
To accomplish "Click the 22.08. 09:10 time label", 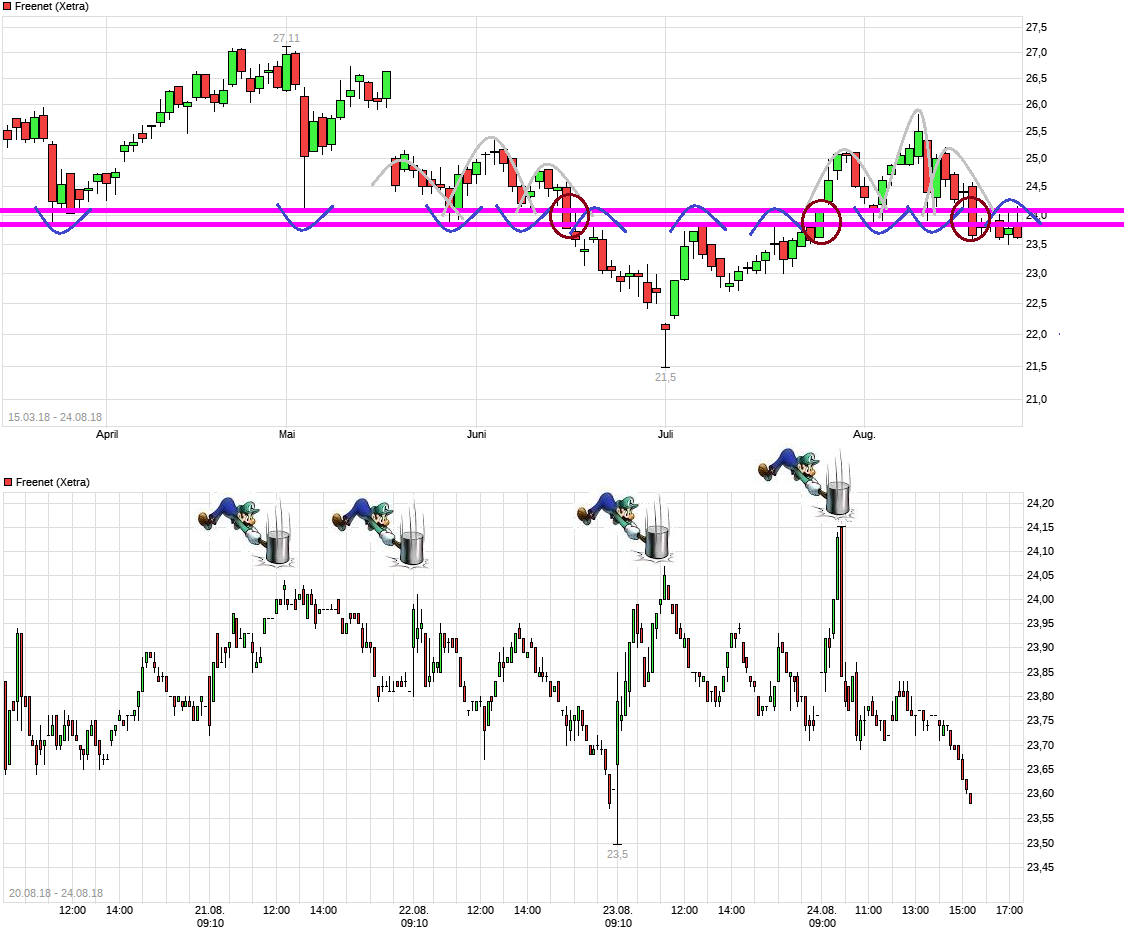I will point(414,917).
